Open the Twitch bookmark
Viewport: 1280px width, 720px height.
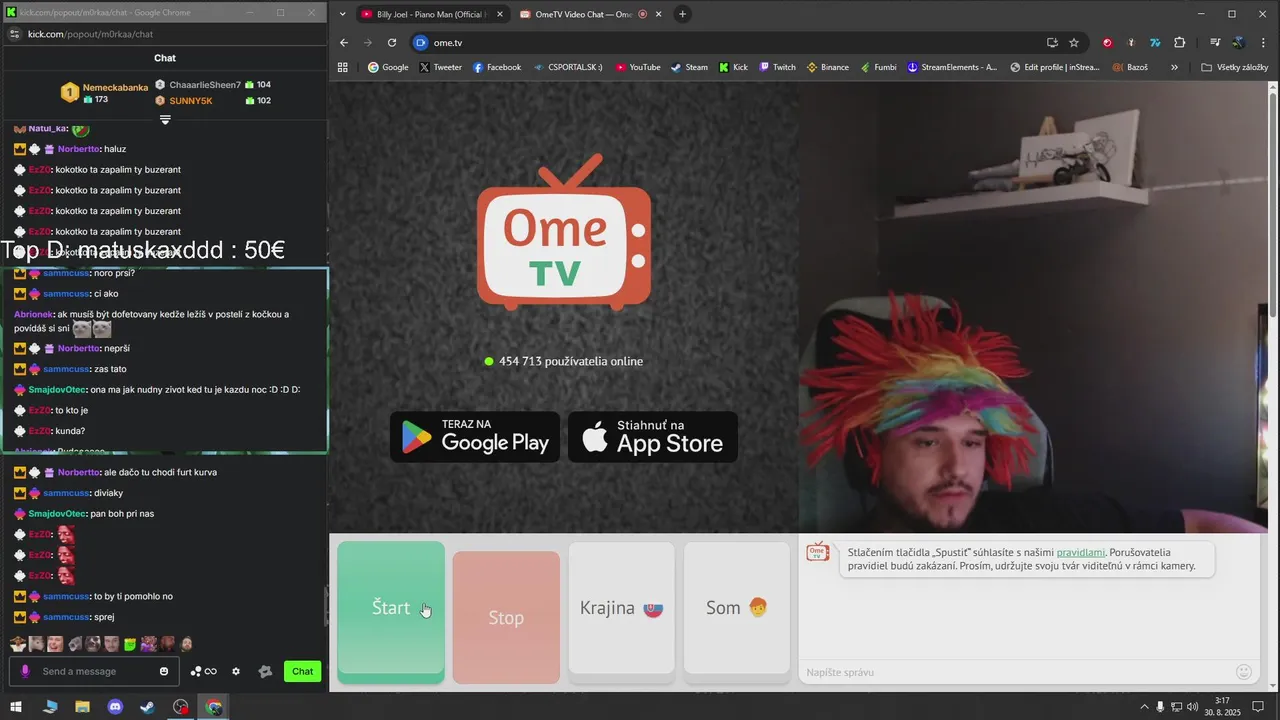click(x=777, y=67)
